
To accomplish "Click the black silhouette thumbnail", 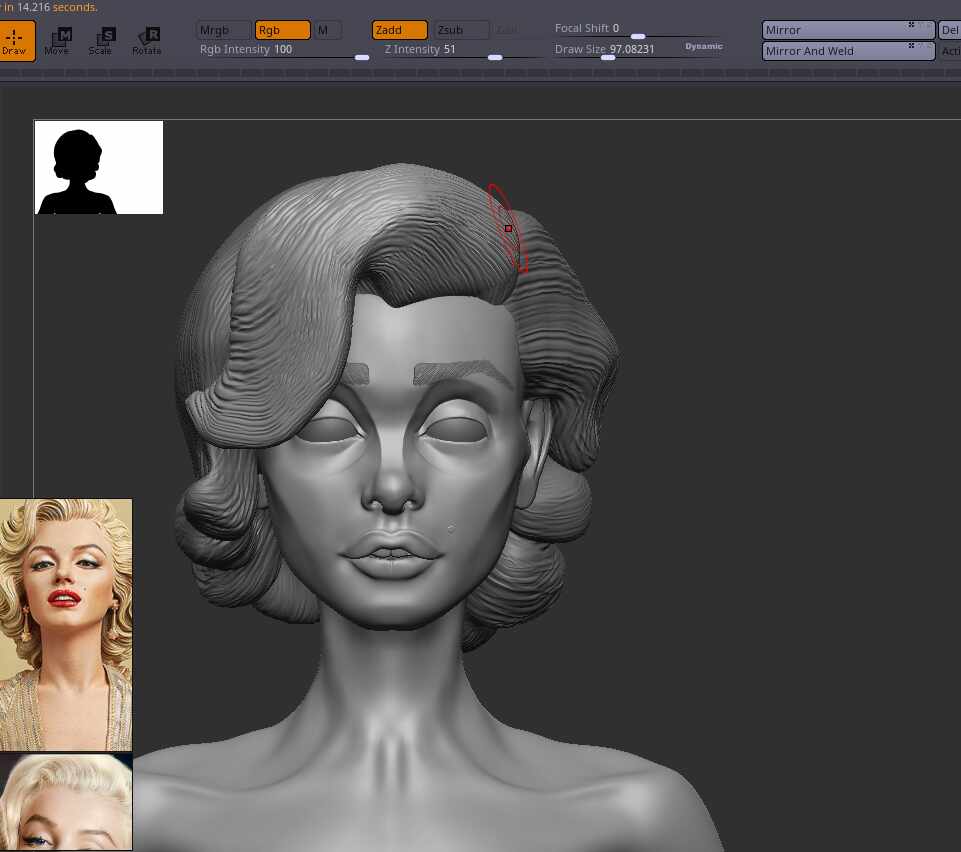I will pos(99,167).
